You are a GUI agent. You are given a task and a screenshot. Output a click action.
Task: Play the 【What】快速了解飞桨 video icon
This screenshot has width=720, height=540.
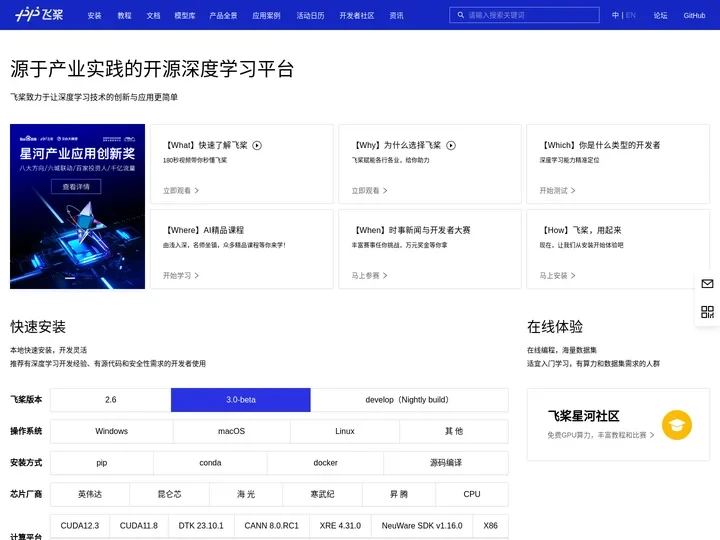(257, 146)
